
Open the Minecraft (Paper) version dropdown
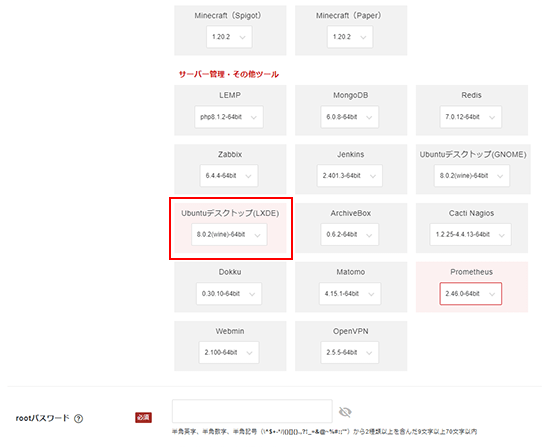[x=350, y=37]
